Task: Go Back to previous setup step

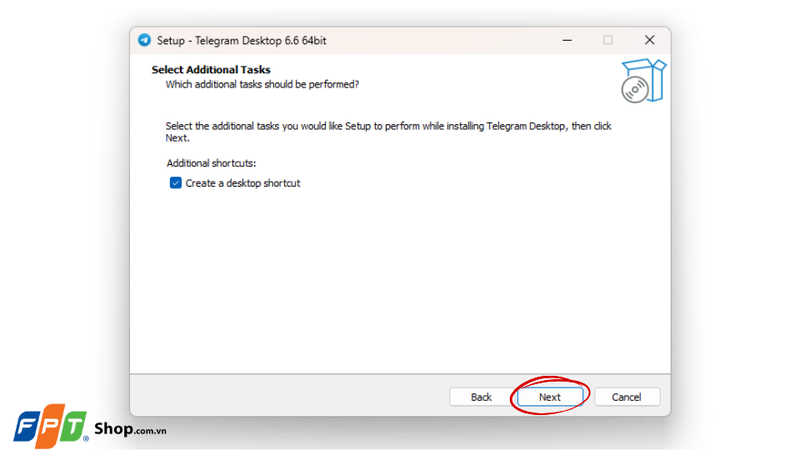Action: point(481,397)
